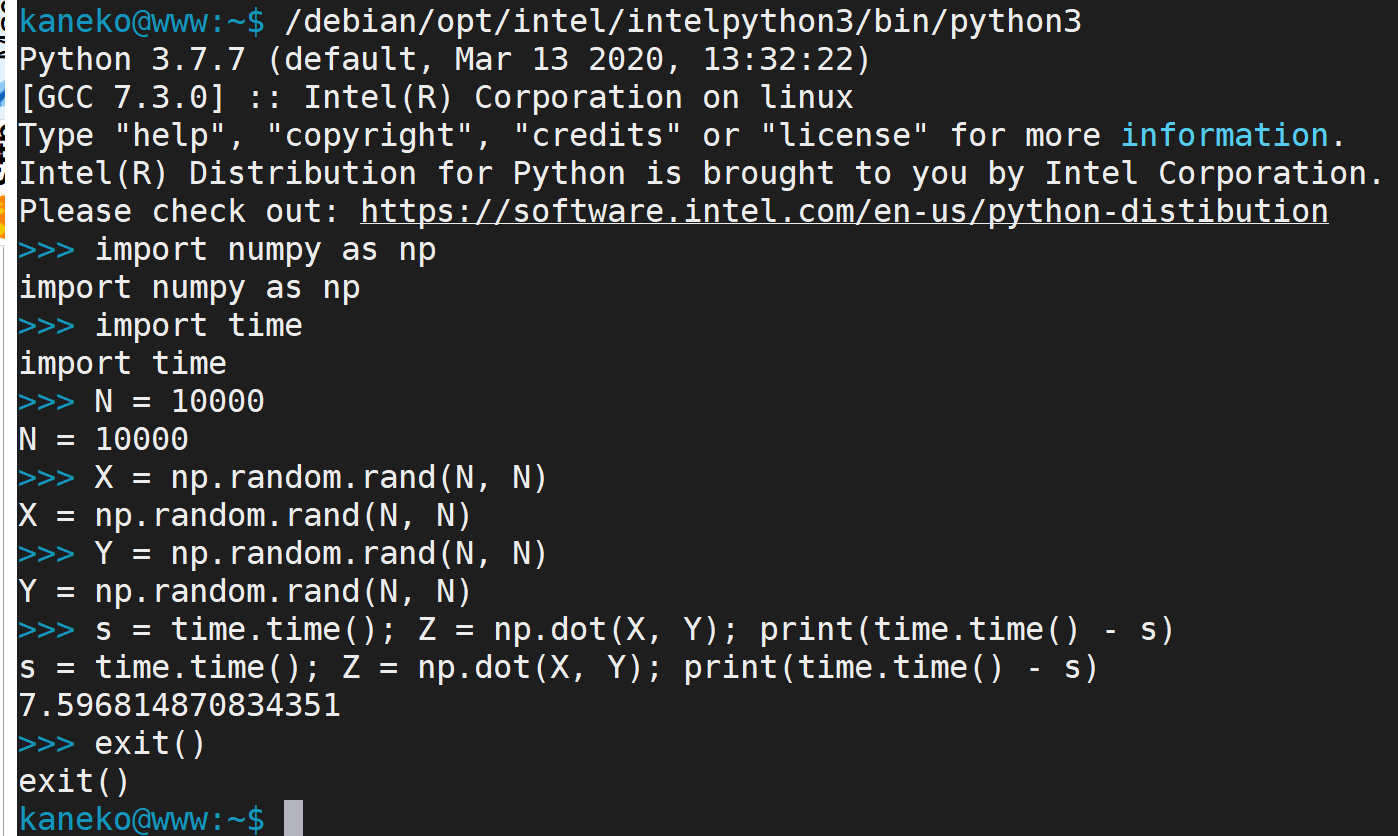Click the last "kaneko@www:~$" prompt text
Screen dimensions: 1398x836
(x=142, y=819)
